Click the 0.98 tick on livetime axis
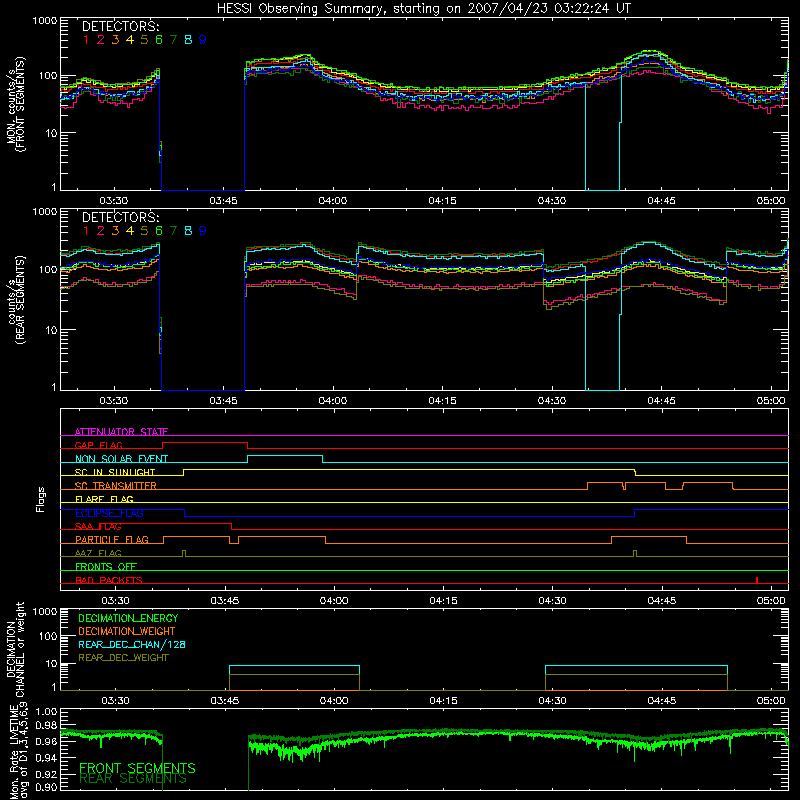 [46, 725]
